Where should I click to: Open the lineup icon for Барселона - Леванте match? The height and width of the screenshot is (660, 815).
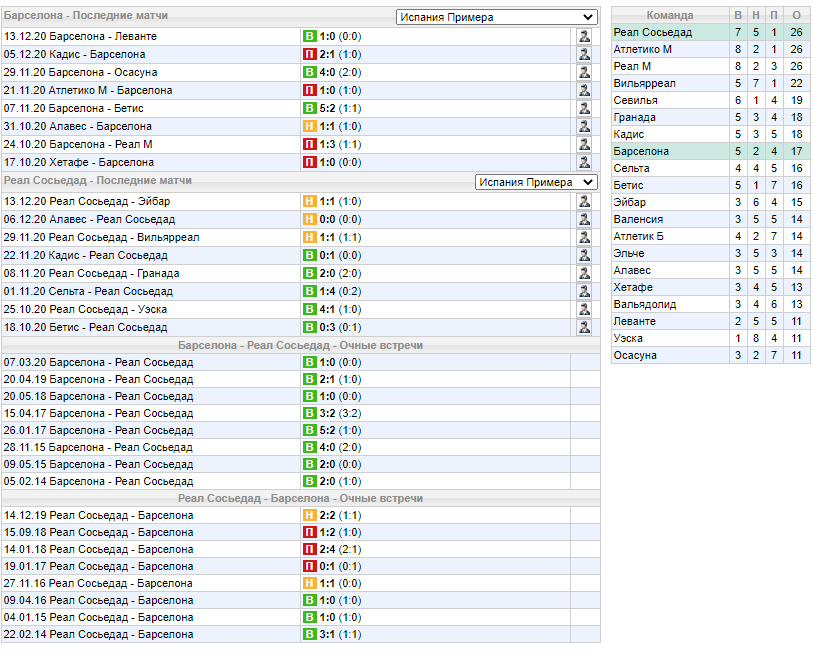[584, 36]
